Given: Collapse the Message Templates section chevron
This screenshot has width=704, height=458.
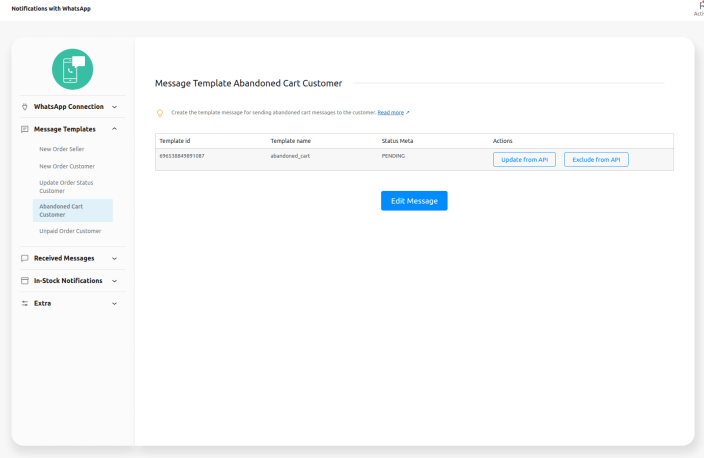Looking at the screenshot, I should click(x=114, y=129).
